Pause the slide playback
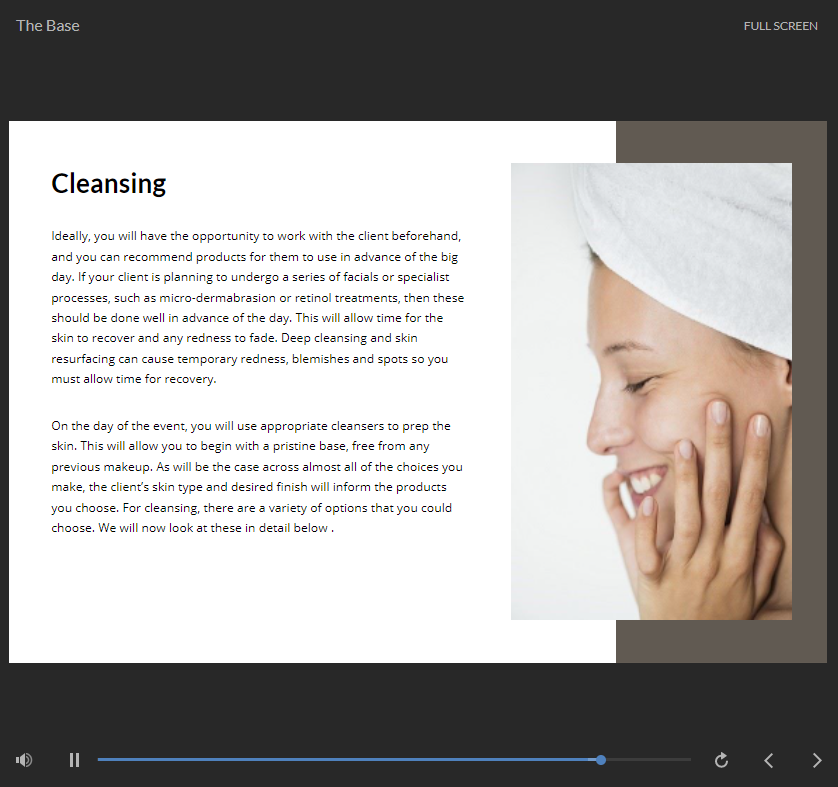This screenshot has height=787, width=838. (x=74, y=760)
